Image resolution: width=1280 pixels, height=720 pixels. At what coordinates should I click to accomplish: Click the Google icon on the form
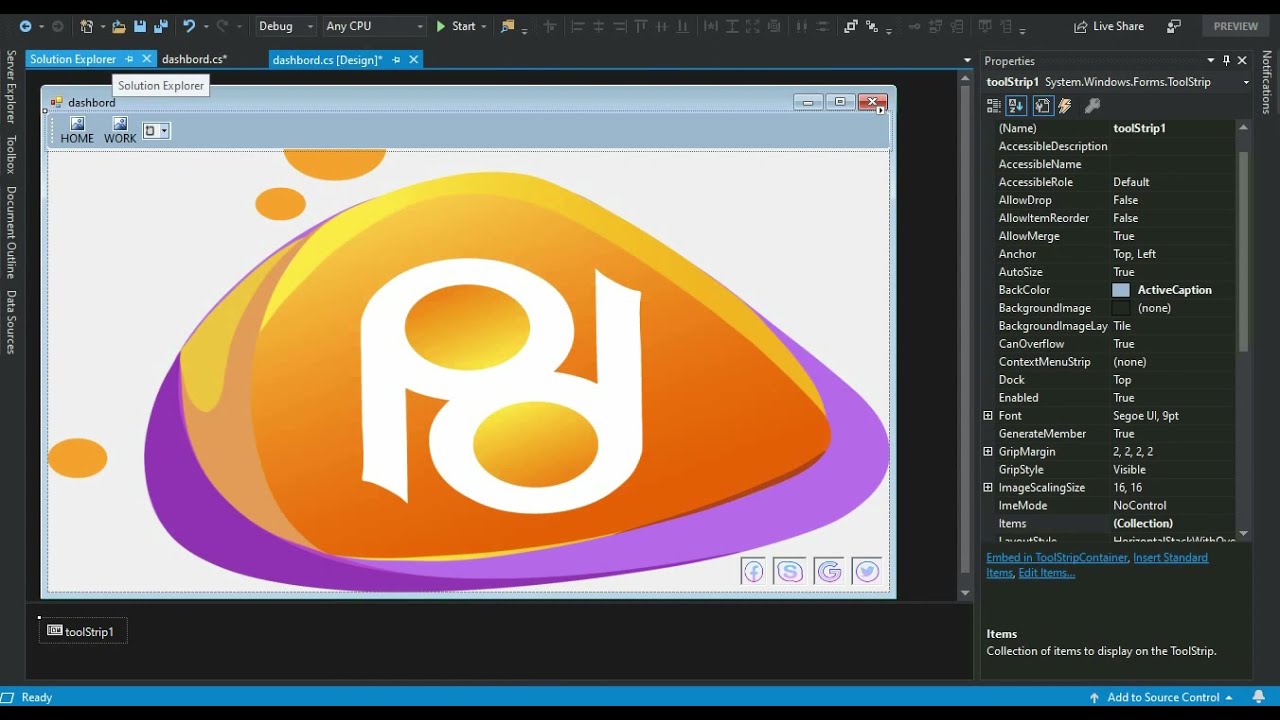click(x=829, y=571)
